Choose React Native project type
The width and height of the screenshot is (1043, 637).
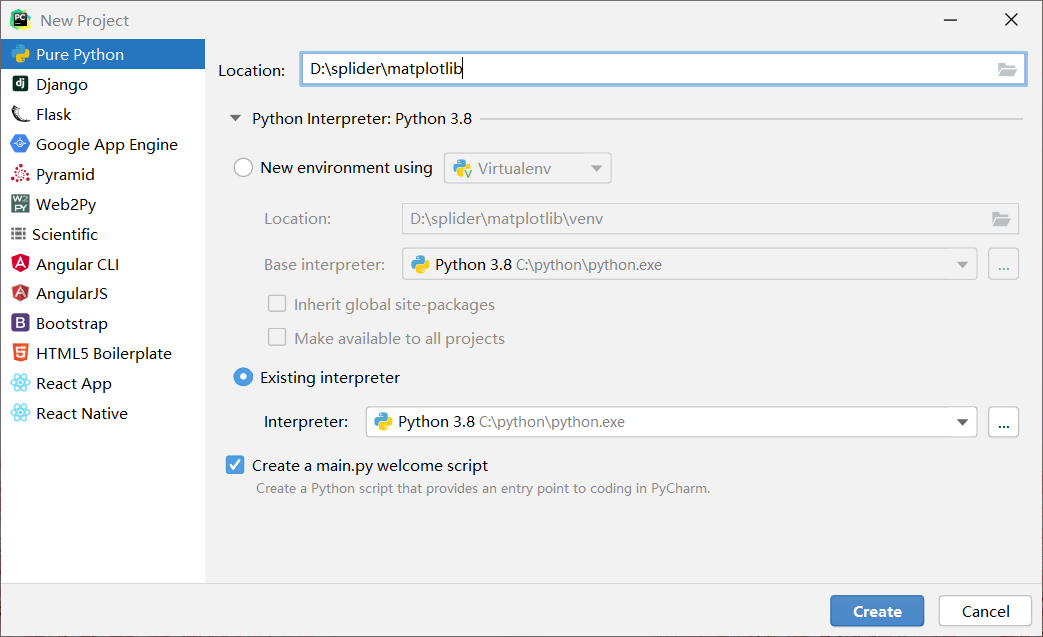[x=102, y=413]
